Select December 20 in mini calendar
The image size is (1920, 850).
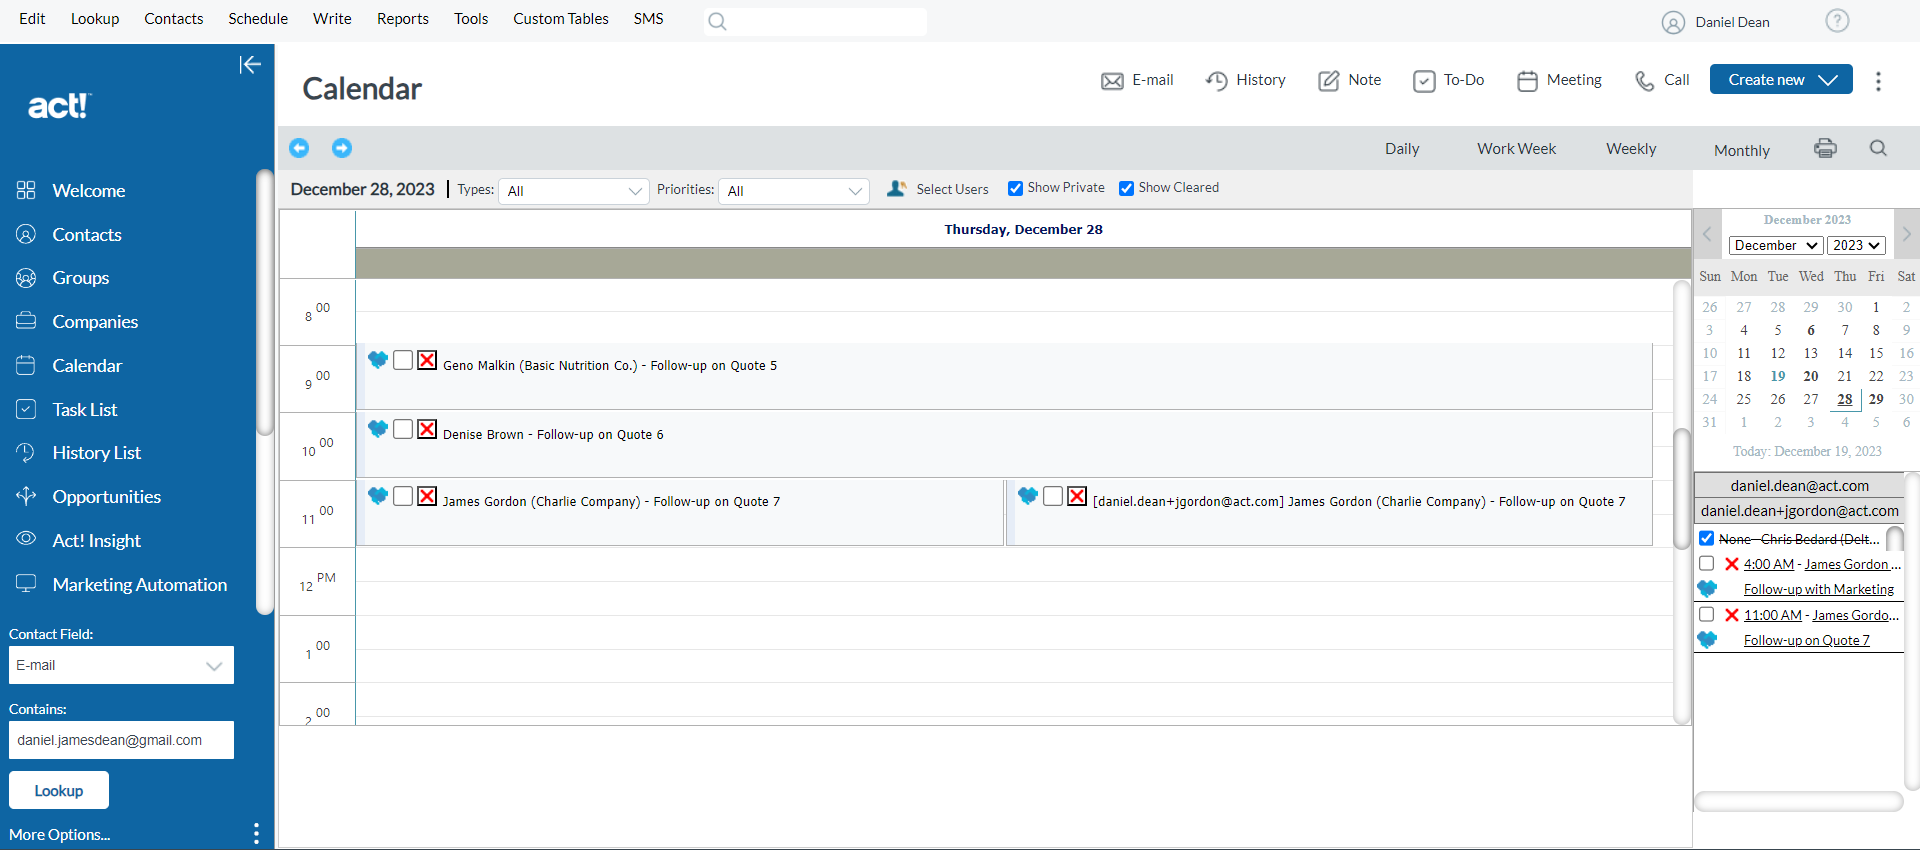tap(1811, 376)
